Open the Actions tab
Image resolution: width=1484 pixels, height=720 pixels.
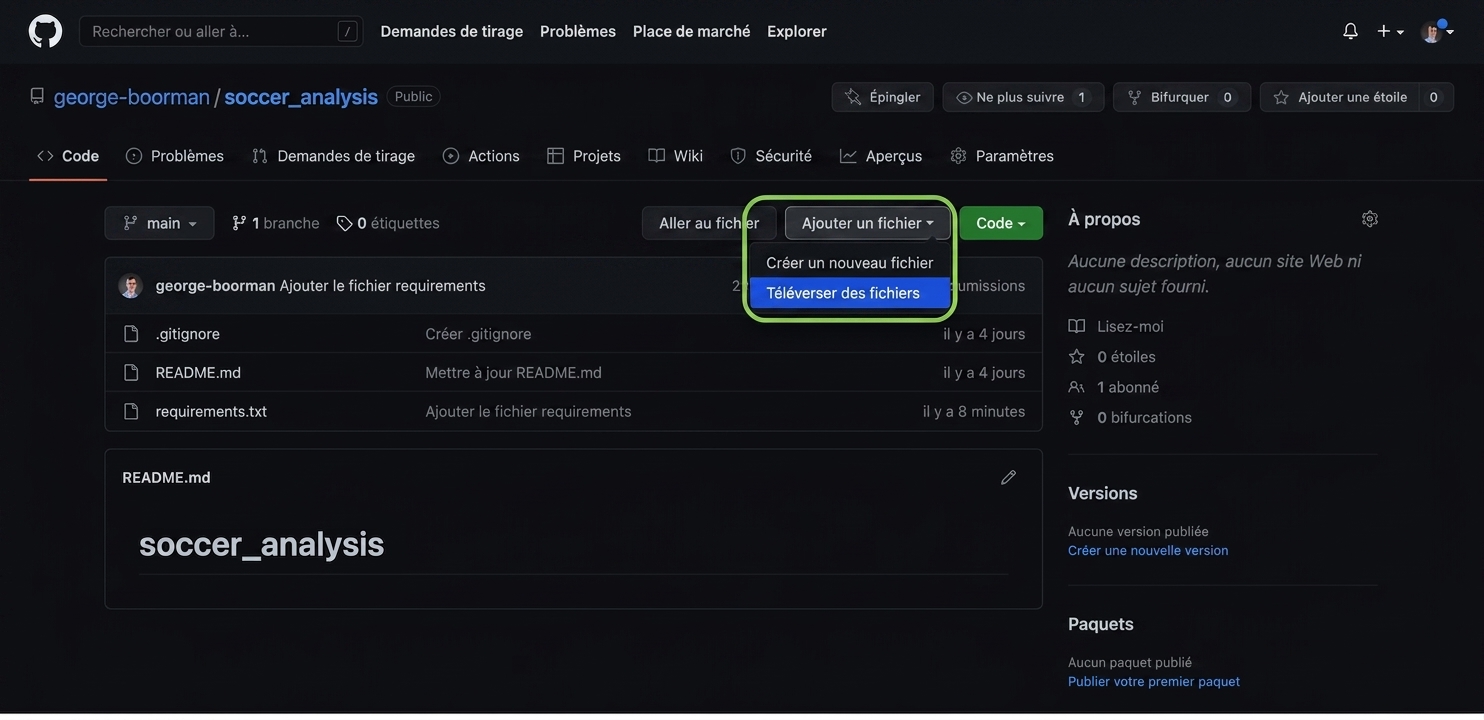point(482,156)
